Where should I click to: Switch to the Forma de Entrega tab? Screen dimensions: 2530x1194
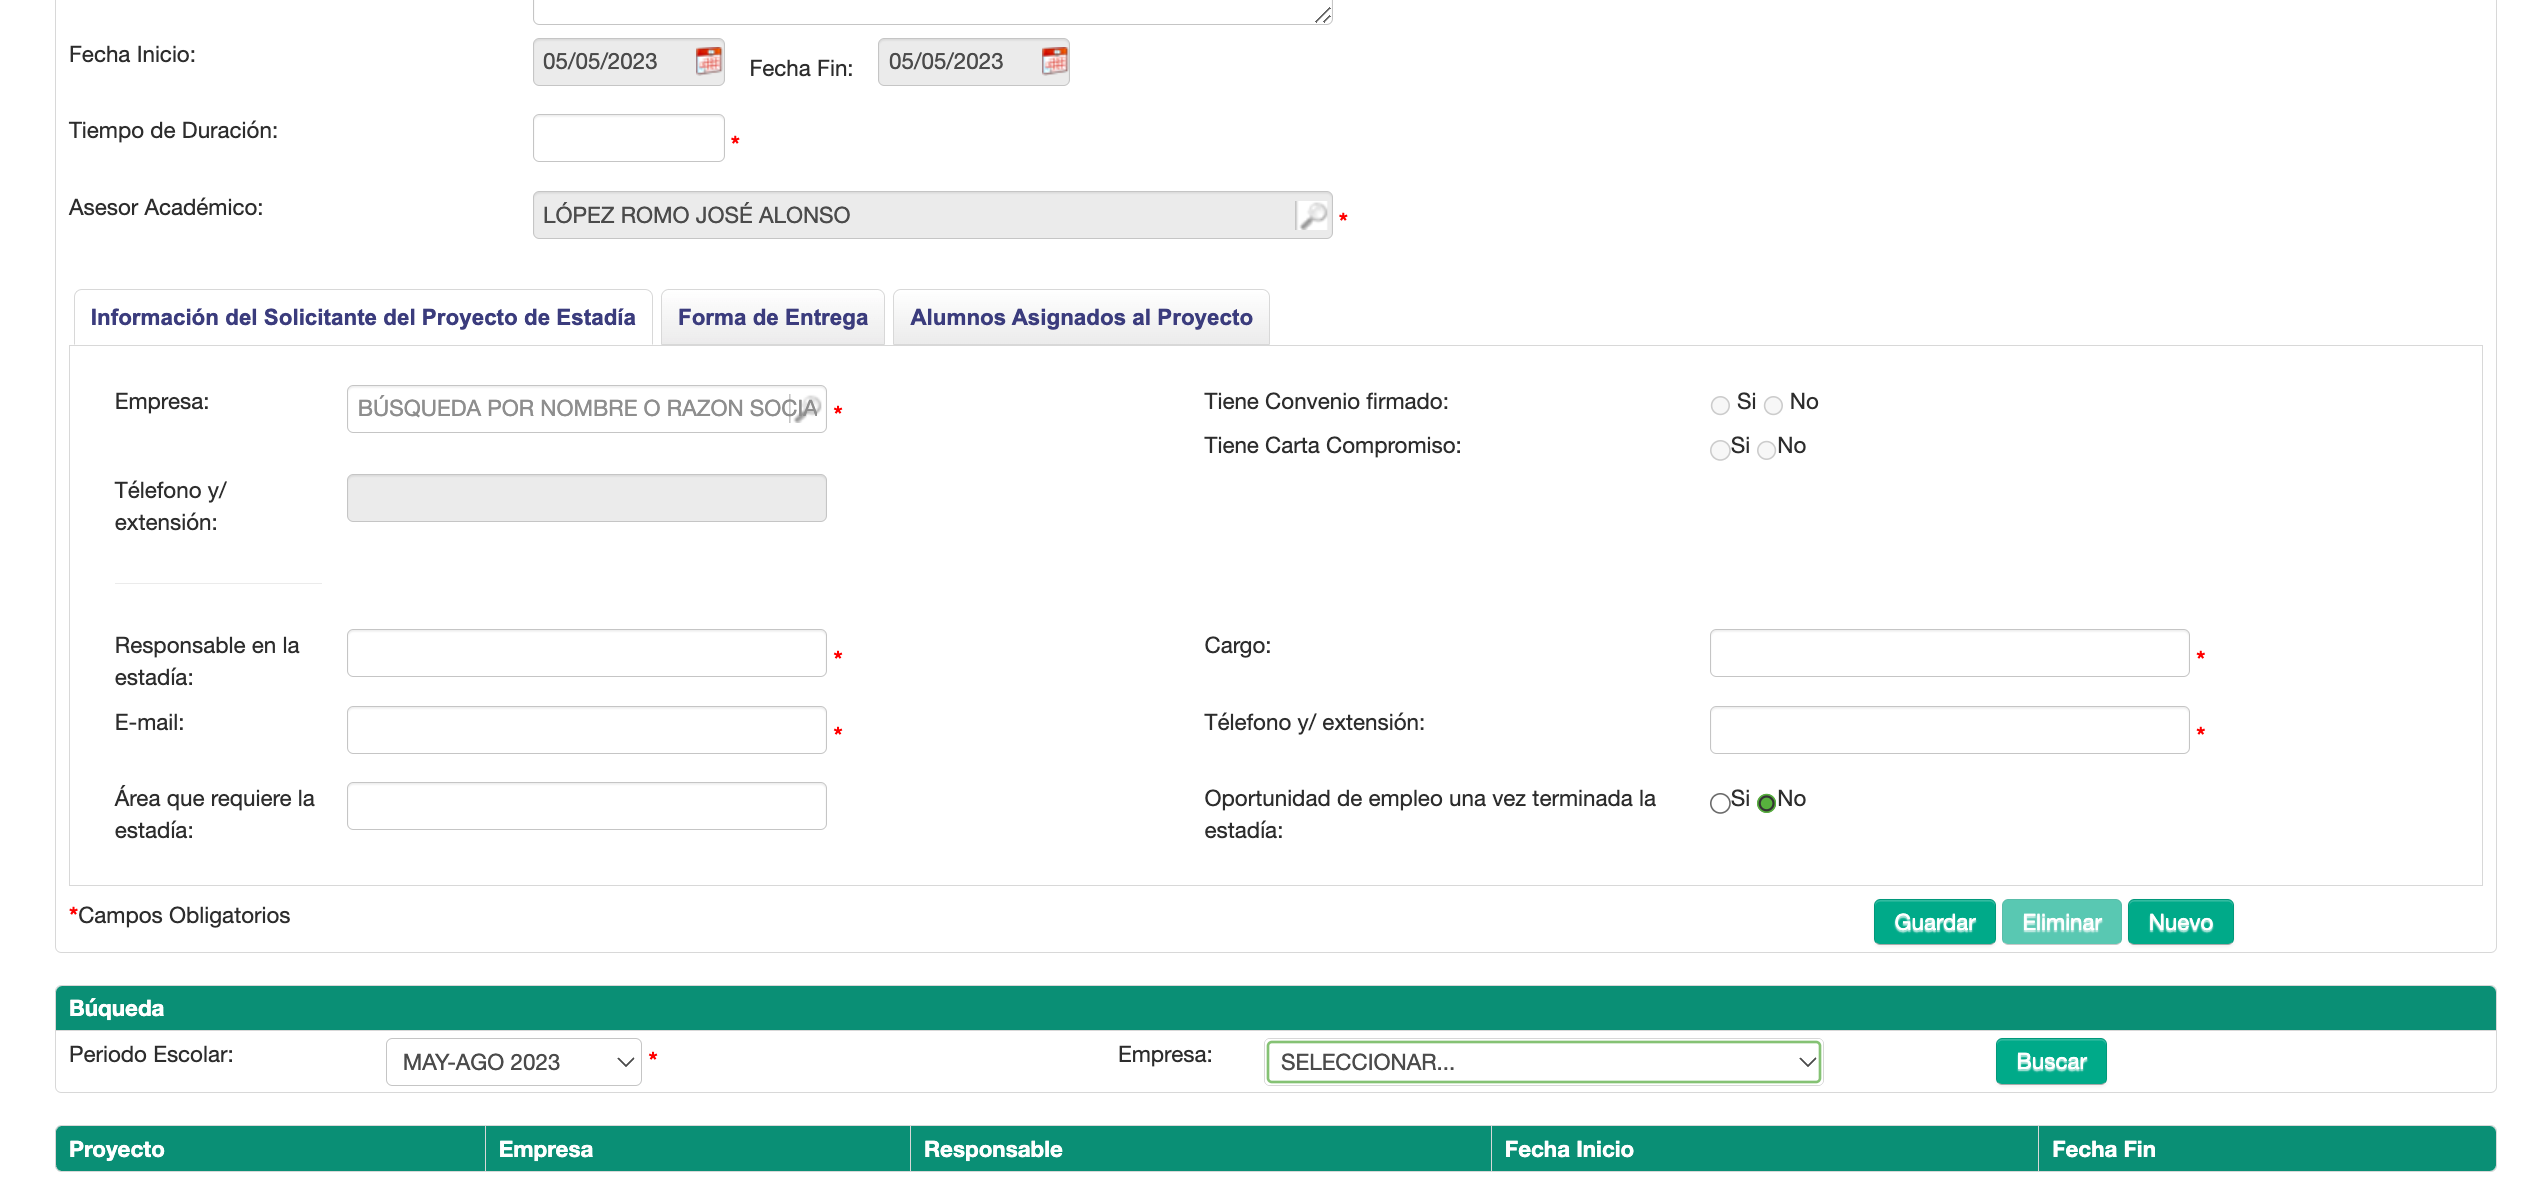point(772,317)
